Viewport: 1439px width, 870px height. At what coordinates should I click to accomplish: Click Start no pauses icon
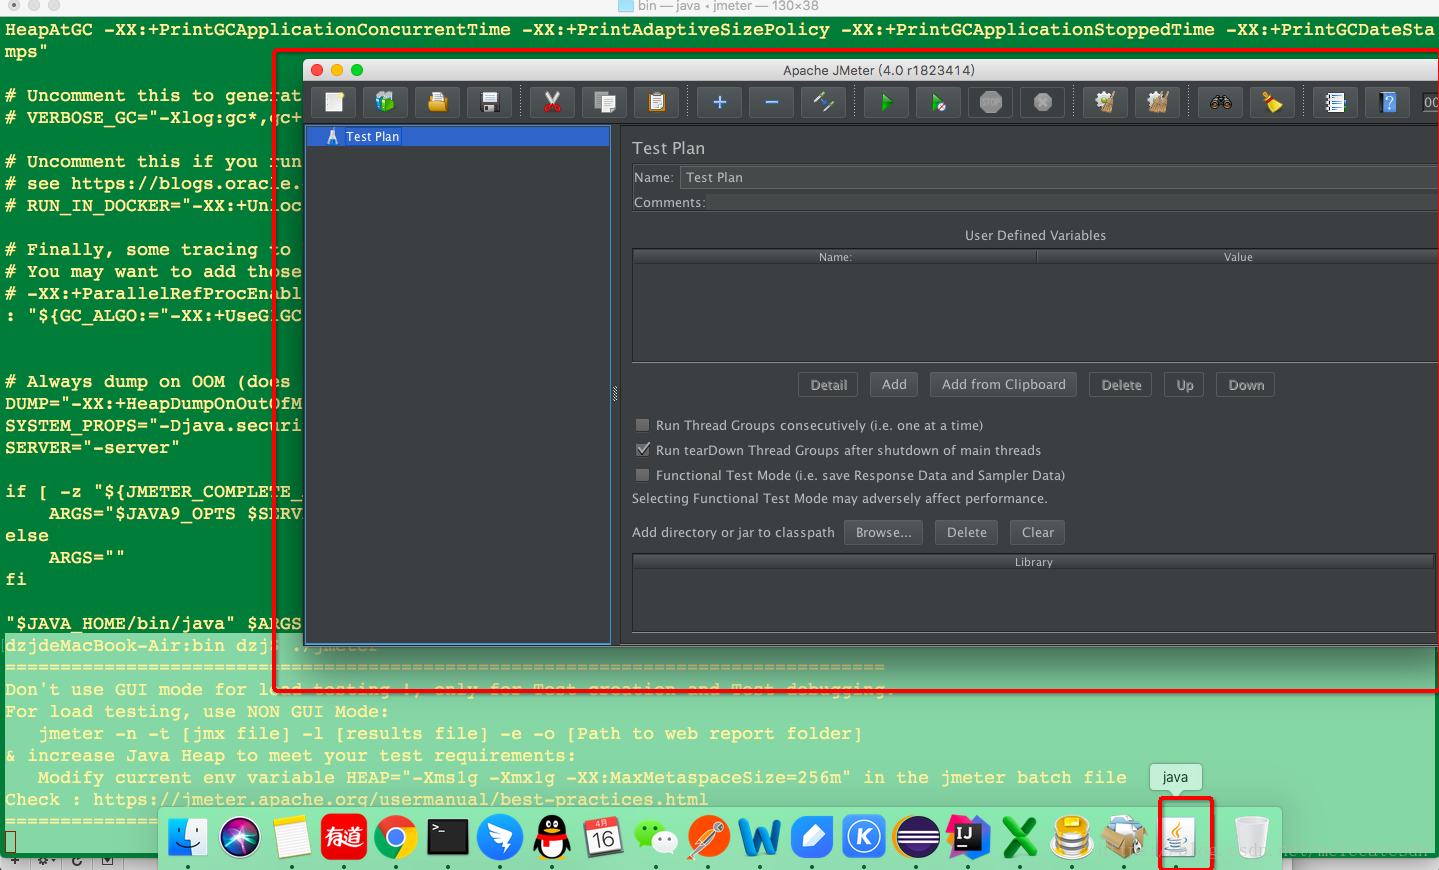pyautogui.click(x=938, y=102)
